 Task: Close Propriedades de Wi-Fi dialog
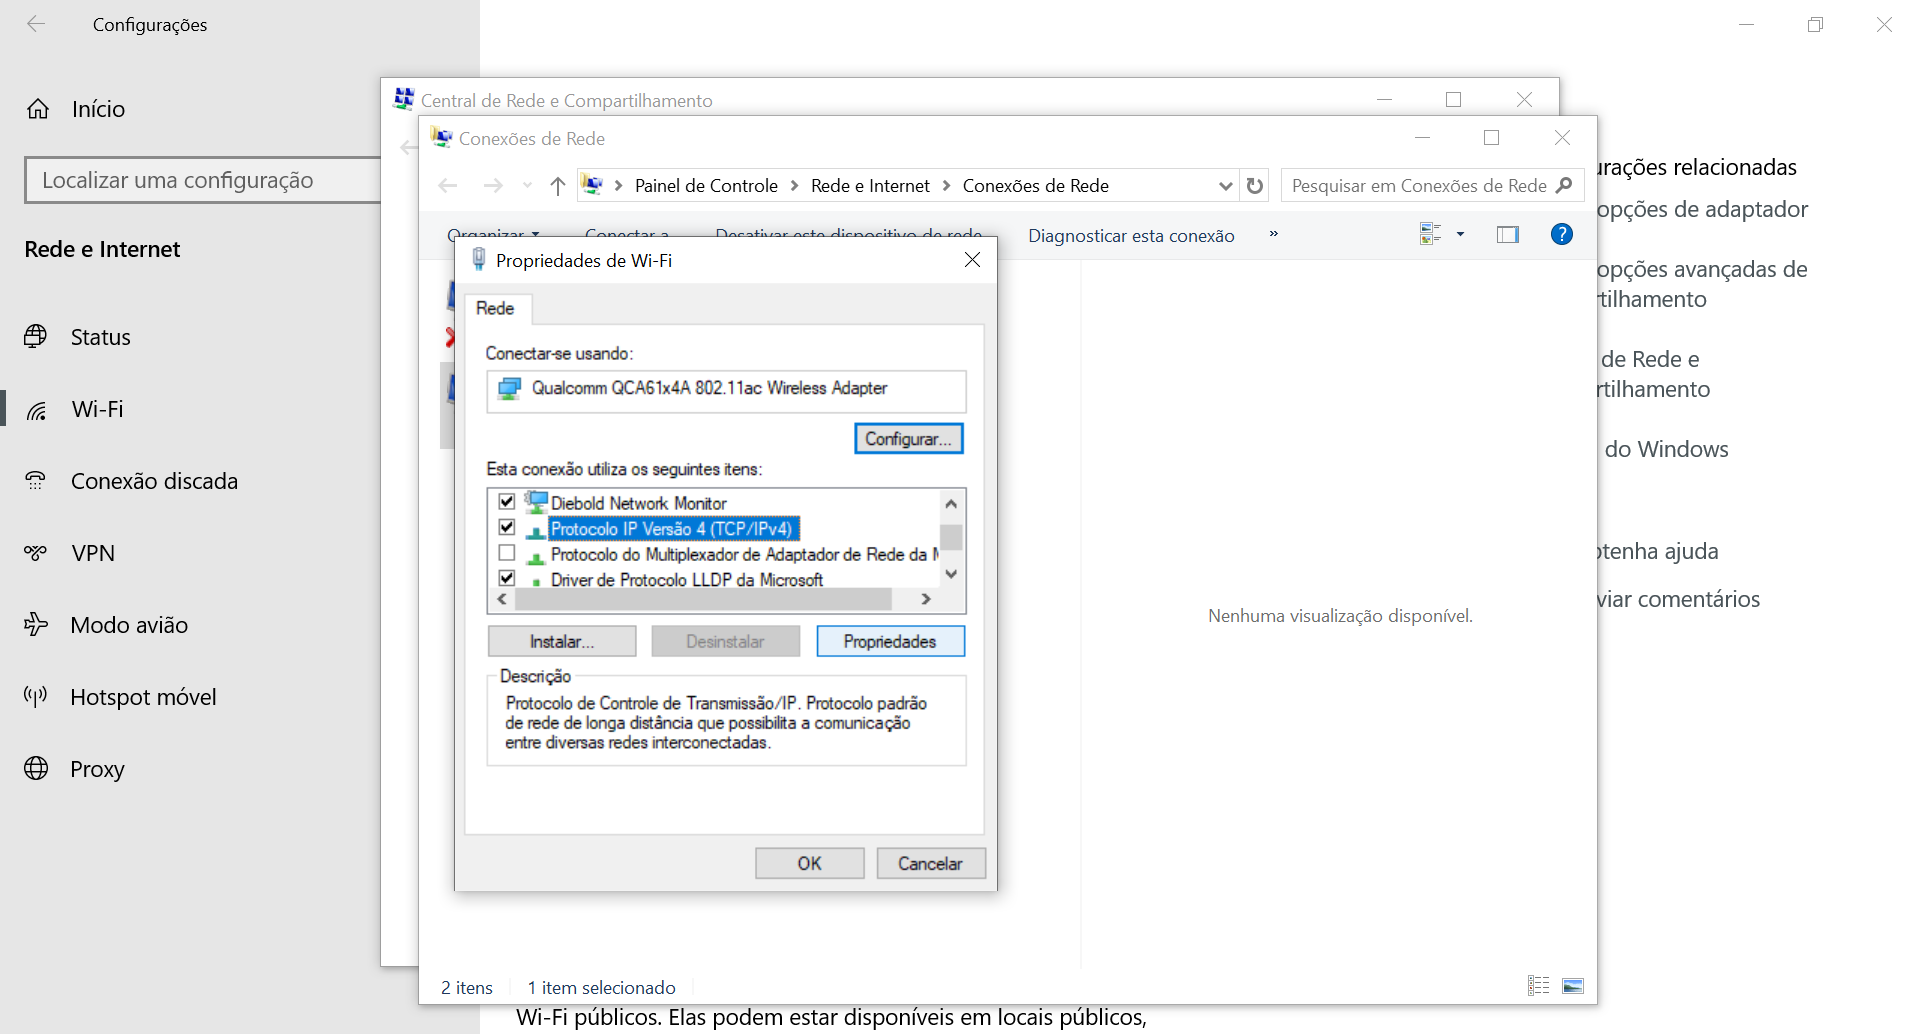point(972,260)
